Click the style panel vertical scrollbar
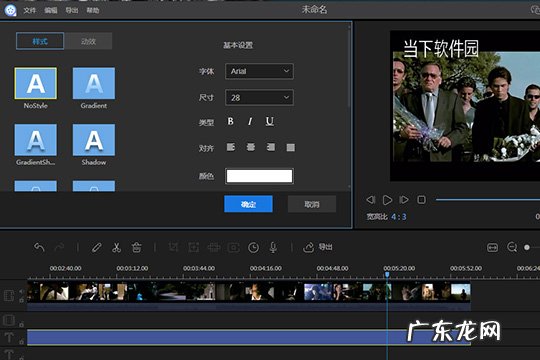The height and width of the screenshot is (360, 540). point(349,69)
